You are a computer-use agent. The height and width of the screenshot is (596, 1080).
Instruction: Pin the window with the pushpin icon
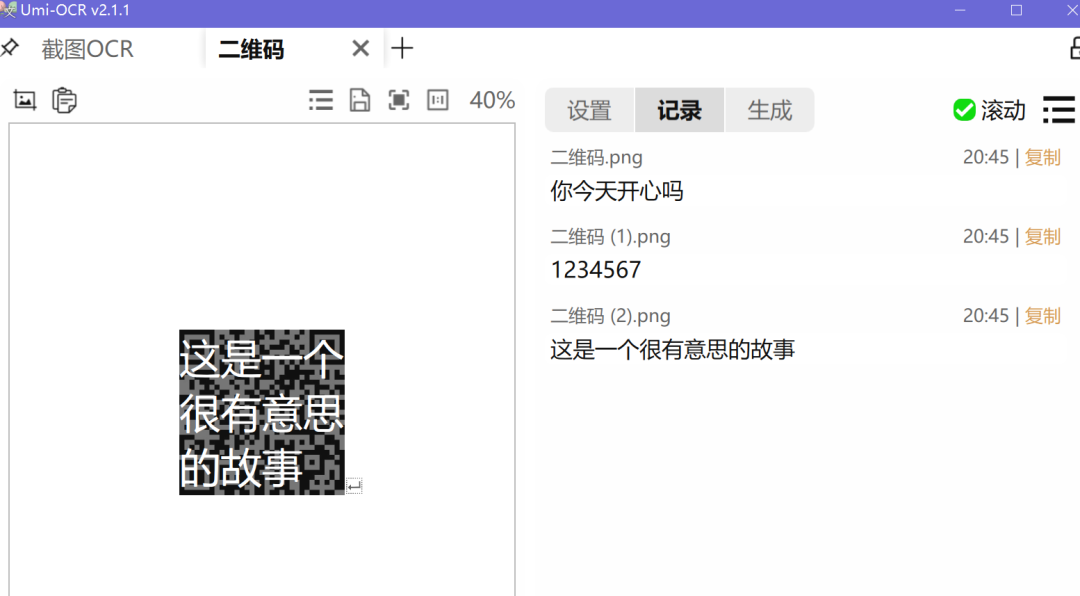coord(10,48)
